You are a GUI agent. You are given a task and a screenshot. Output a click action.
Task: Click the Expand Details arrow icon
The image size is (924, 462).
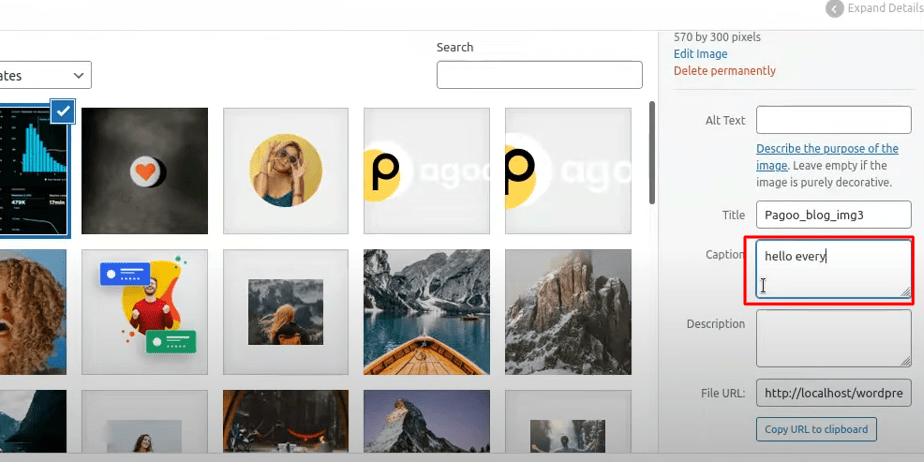point(834,9)
